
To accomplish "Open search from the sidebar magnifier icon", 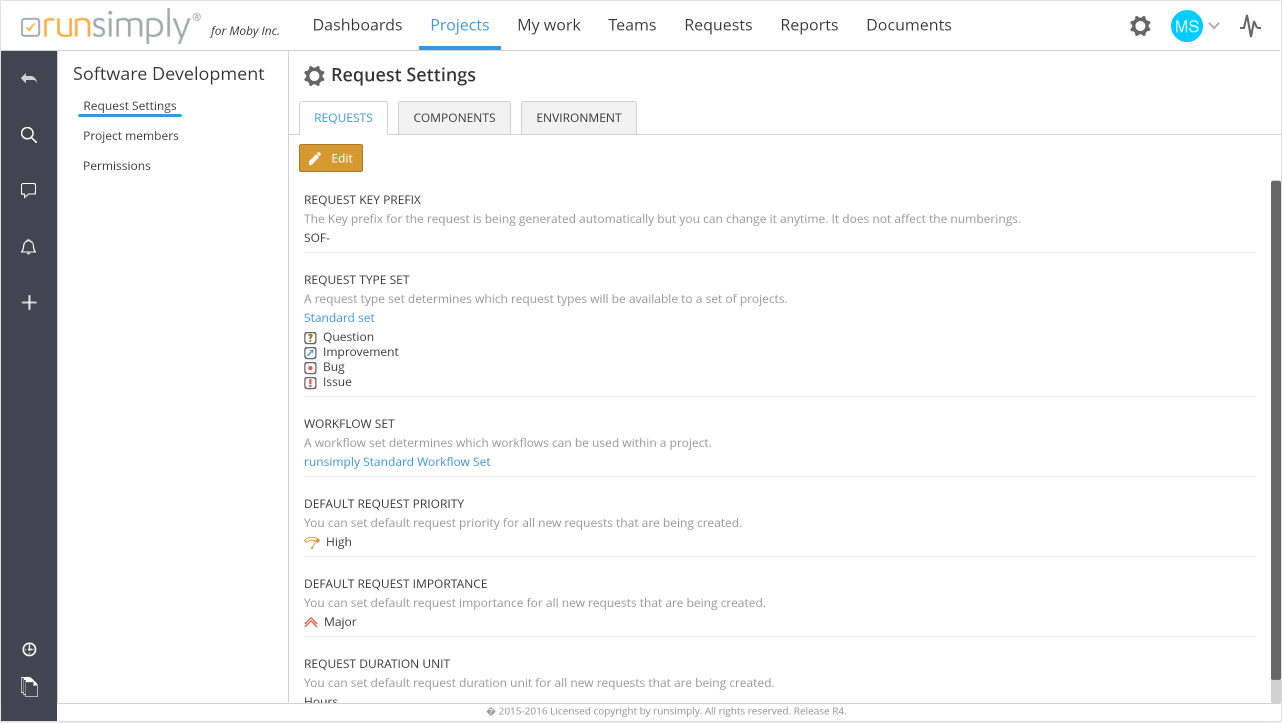I will click(x=29, y=135).
